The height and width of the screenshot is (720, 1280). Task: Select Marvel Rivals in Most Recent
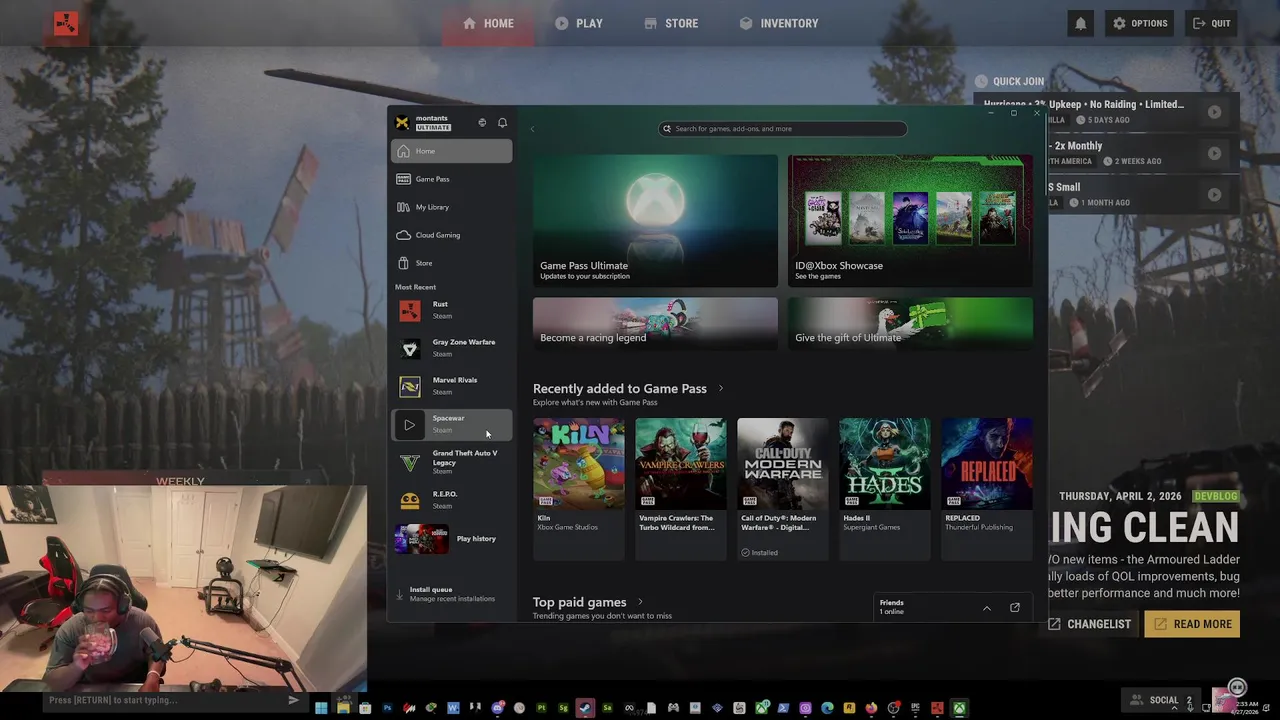[x=451, y=386]
